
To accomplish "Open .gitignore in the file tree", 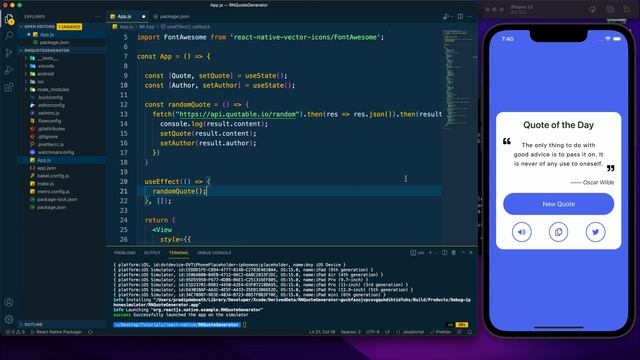I will [48, 137].
